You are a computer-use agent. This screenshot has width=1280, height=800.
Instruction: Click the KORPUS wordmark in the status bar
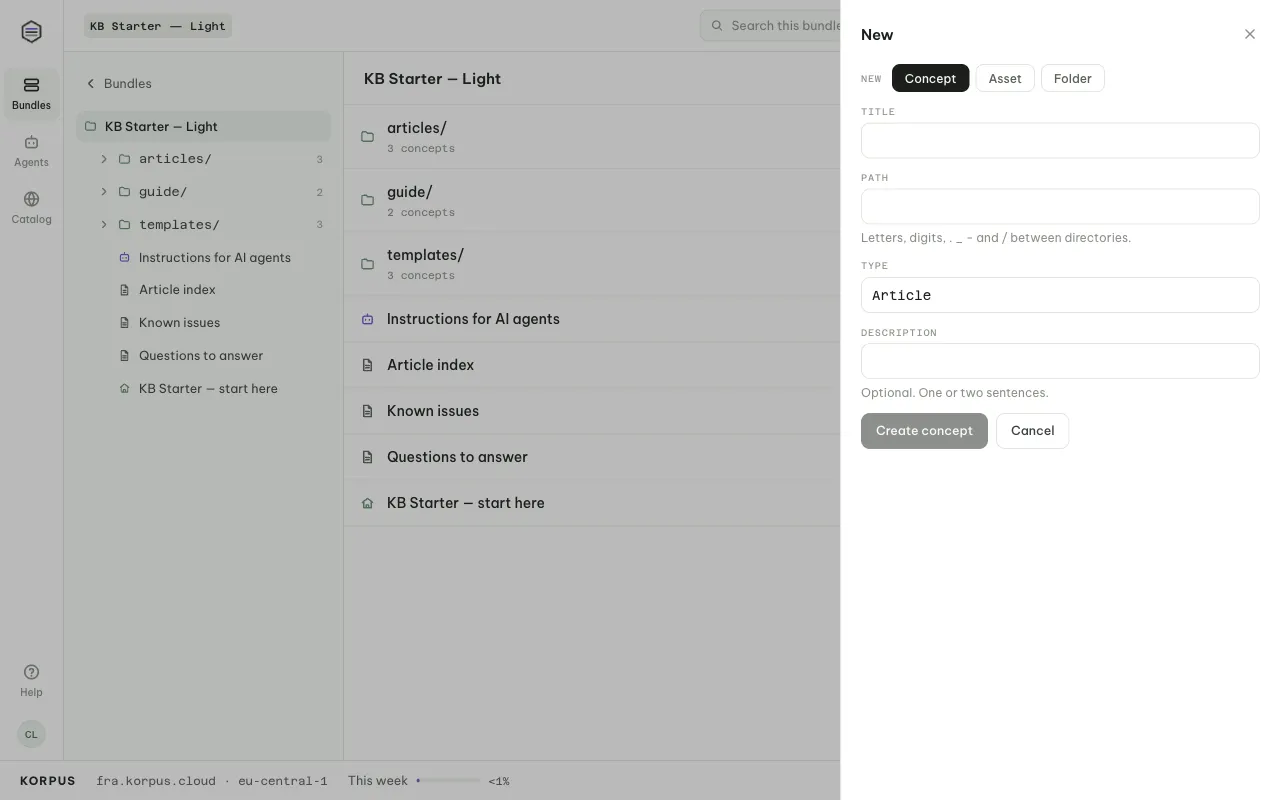pyautogui.click(x=48, y=781)
